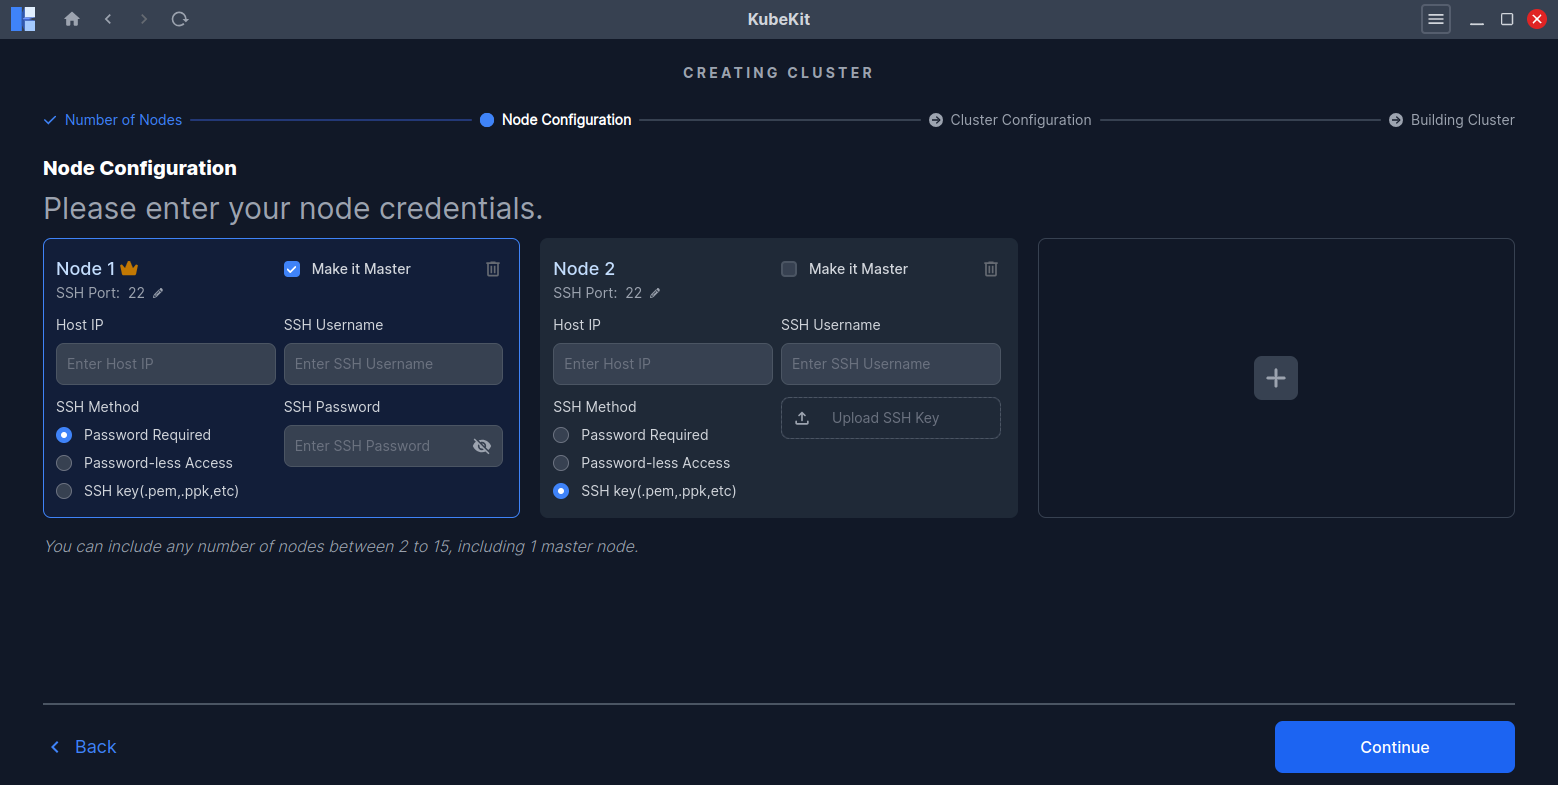Select Password Required for Node 2
The height and width of the screenshot is (785, 1558).
tap(561, 435)
